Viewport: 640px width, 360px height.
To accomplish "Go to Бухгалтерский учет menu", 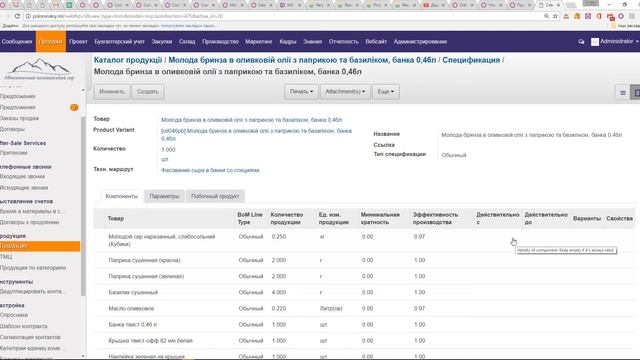I will click(x=119, y=42).
